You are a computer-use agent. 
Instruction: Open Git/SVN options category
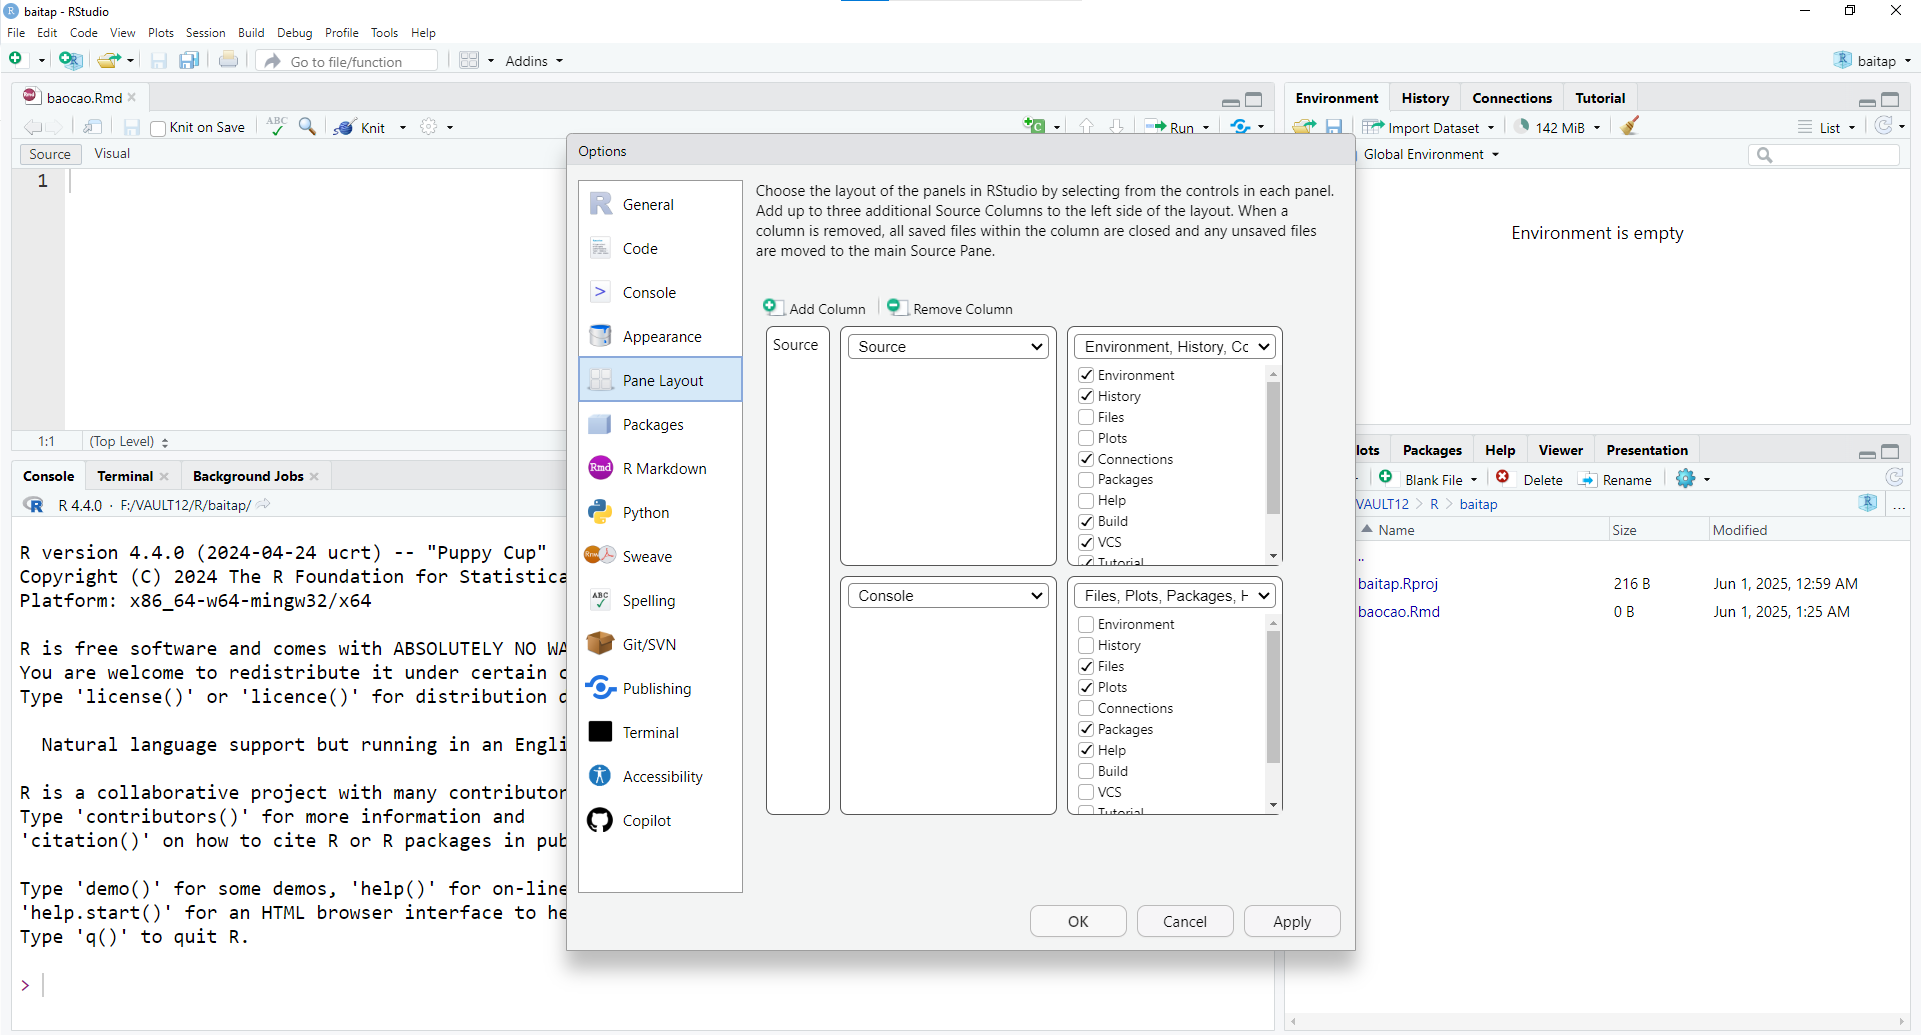pos(660,644)
